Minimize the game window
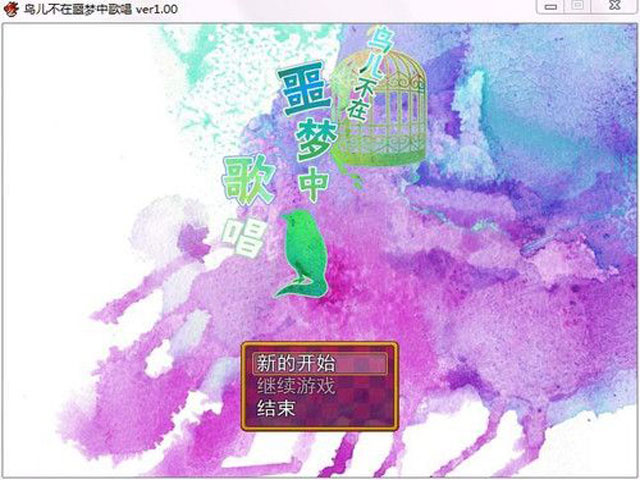 (551, 7)
